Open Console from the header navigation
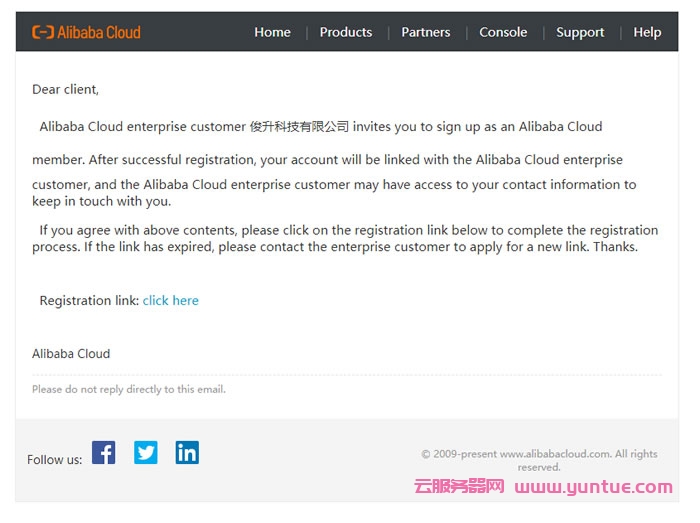700x523 pixels. tap(503, 32)
